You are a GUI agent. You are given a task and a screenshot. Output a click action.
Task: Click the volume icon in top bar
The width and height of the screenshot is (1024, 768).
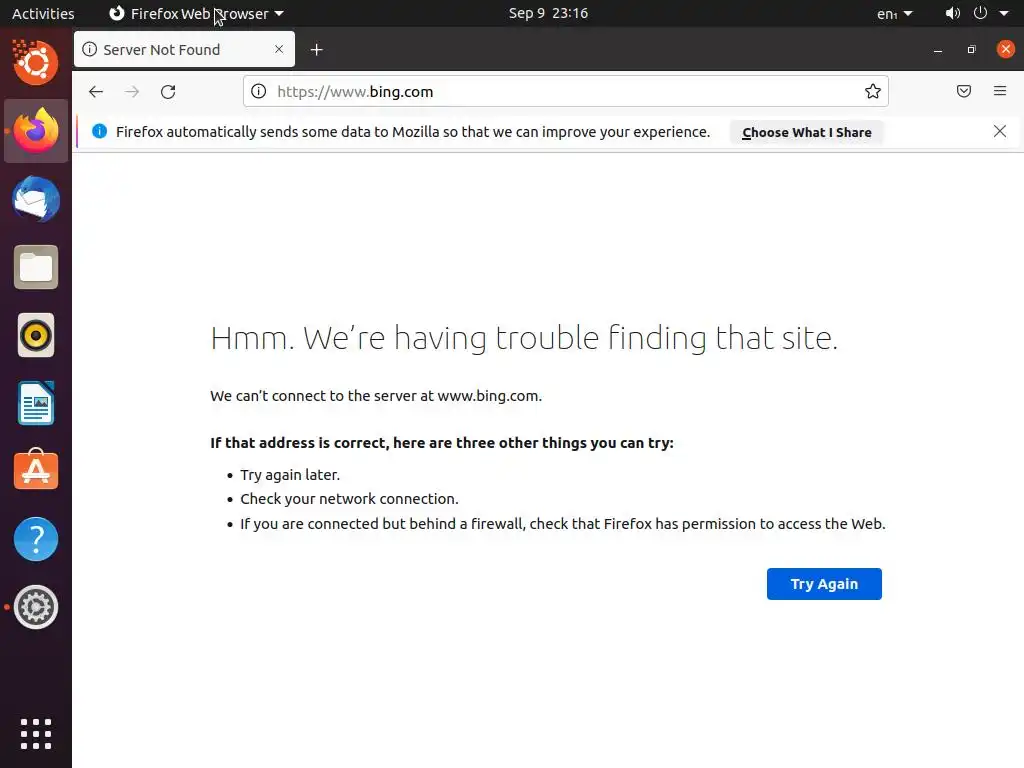[952, 13]
